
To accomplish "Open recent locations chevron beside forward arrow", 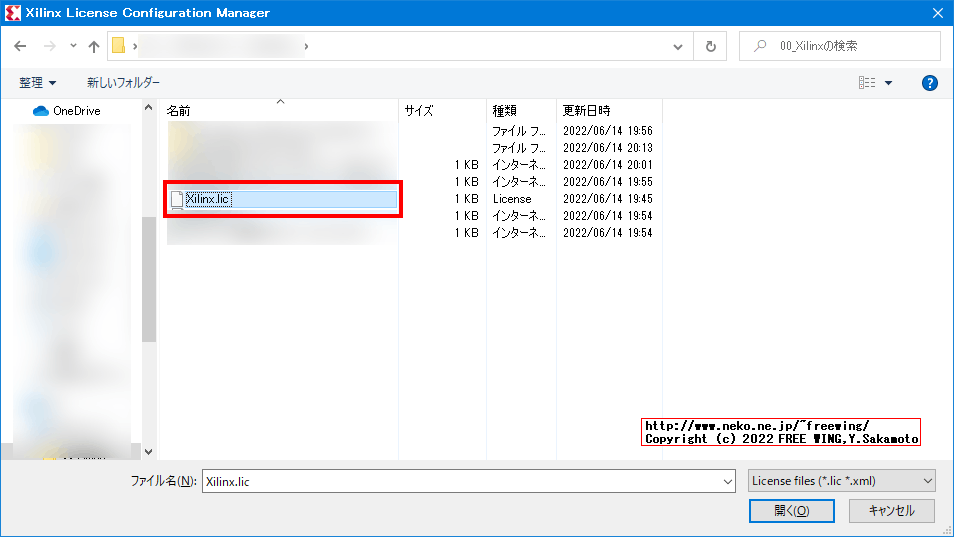I will coord(73,46).
